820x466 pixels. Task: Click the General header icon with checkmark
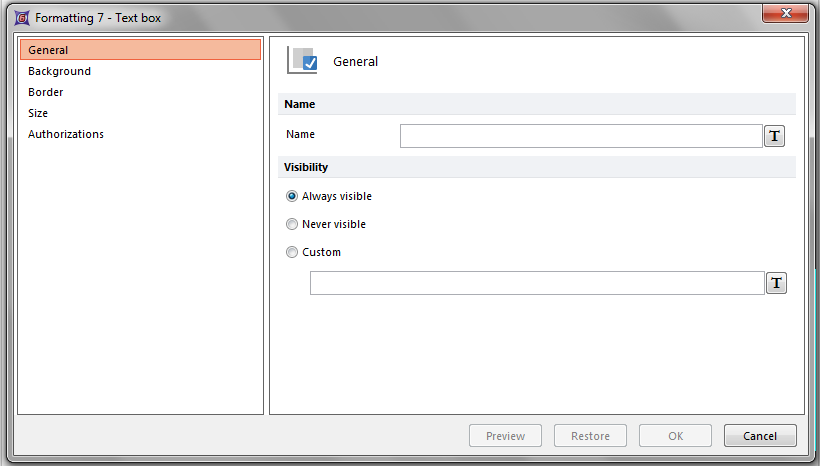pyautogui.click(x=302, y=61)
